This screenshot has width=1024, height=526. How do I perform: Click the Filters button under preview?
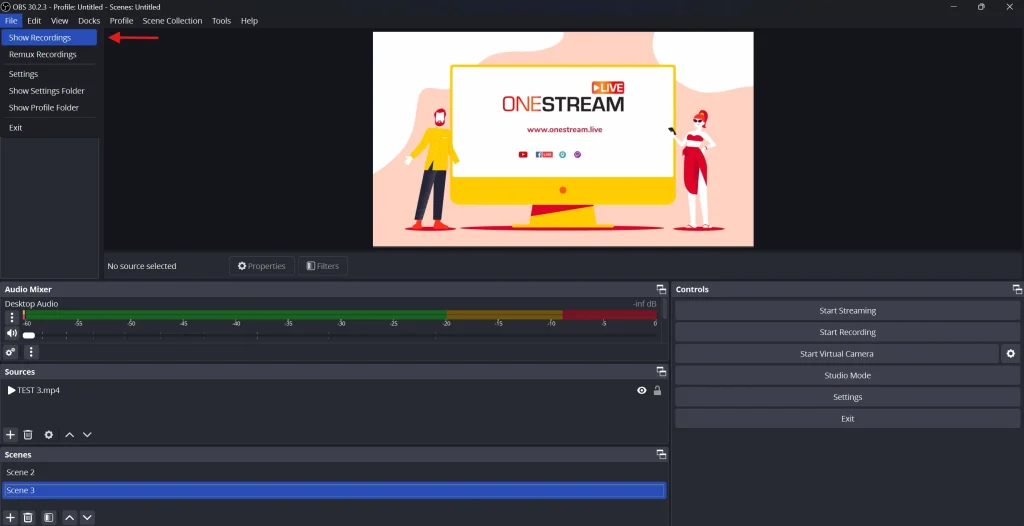pyautogui.click(x=323, y=266)
